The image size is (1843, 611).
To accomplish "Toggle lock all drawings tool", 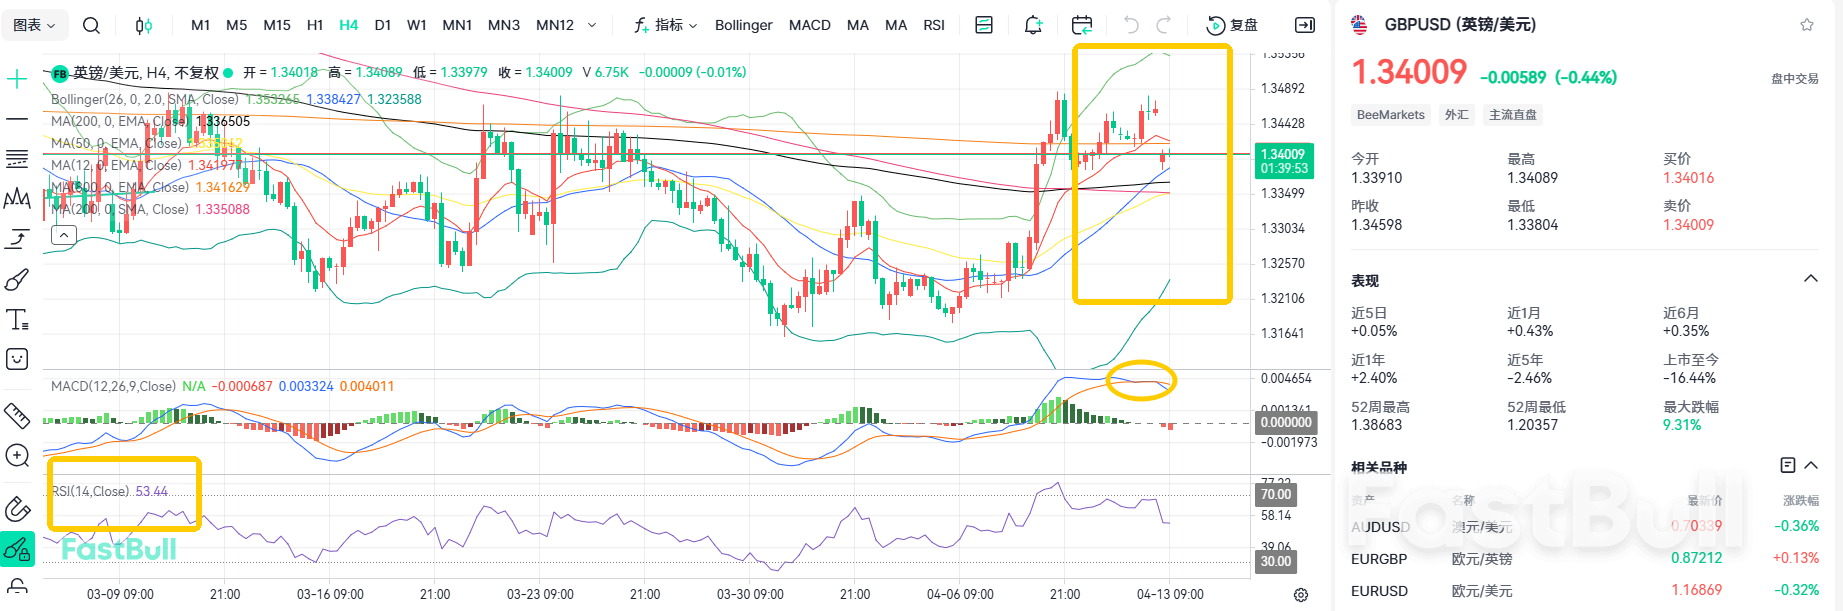I will pos(17,549).
